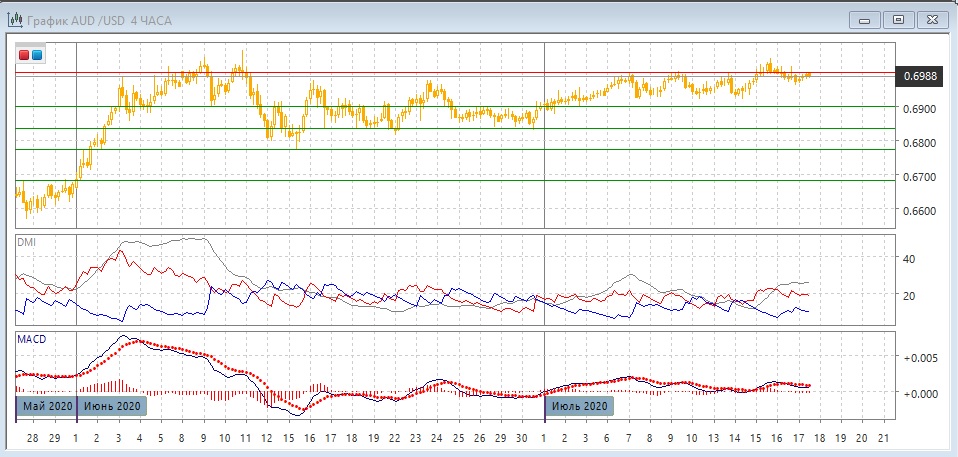The width and height of the screenshot is (958, 457).
Task: Click the 0.6900 price axis label
Action: (x=919, y=109)
